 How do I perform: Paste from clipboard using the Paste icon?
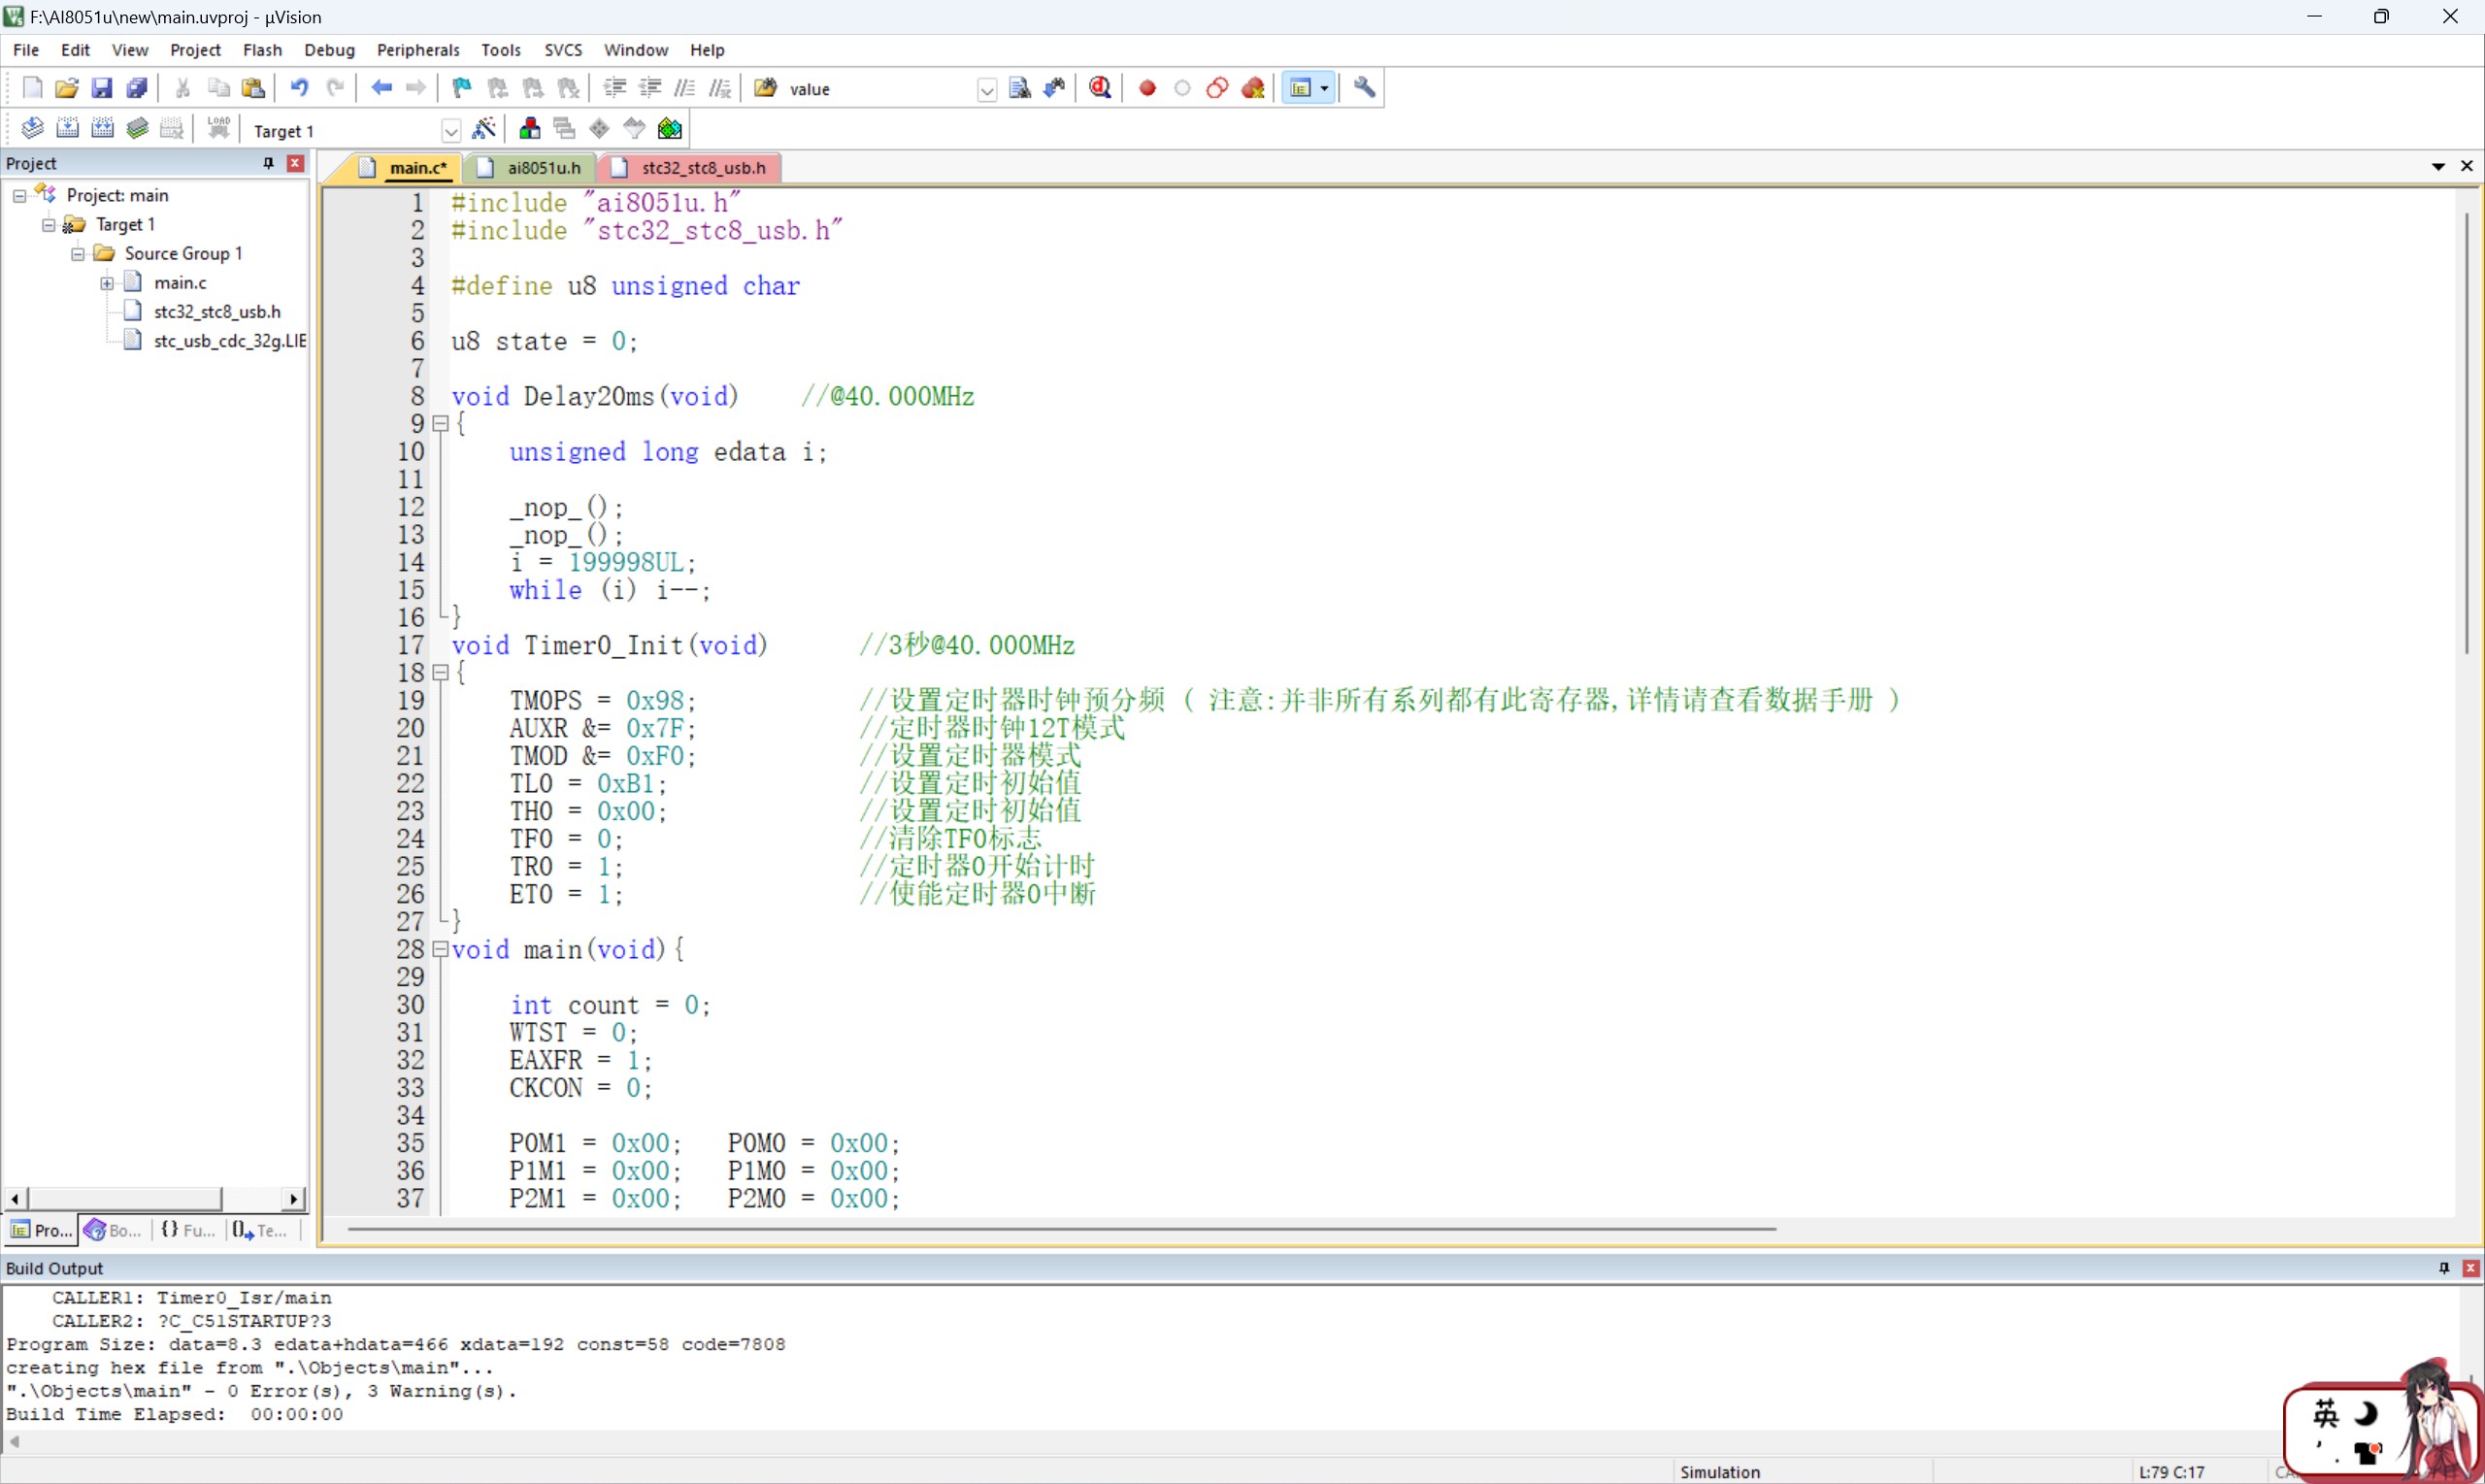[254, 88]
